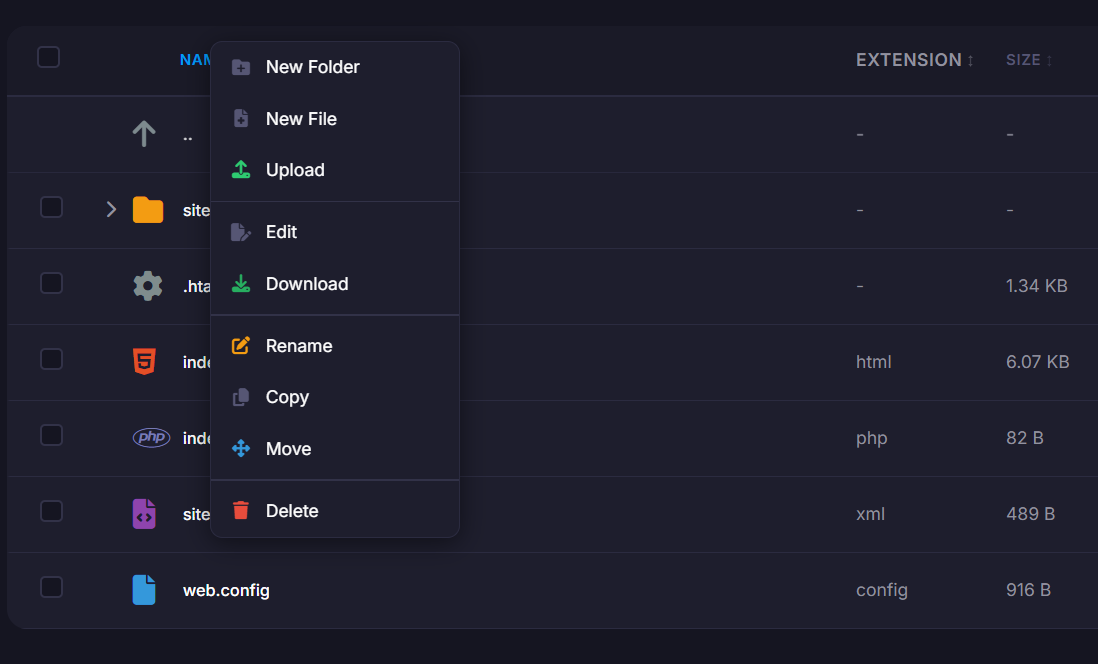
Task: Open the web.config file name
Action: pyautogui.click(x=226, y=590)
